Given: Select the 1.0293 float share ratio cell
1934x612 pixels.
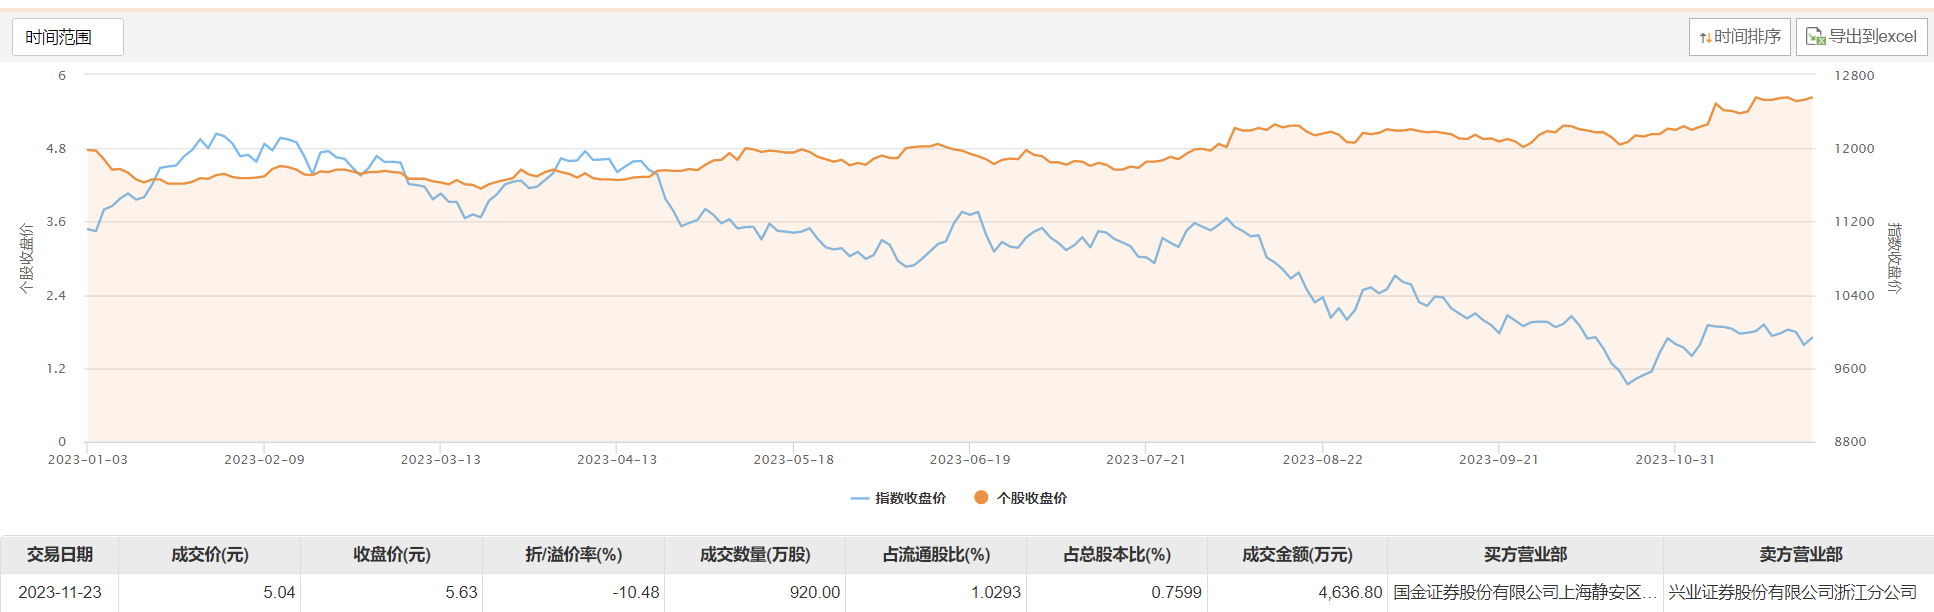Looking at the screenshot, I should click(x=936, y=592).
